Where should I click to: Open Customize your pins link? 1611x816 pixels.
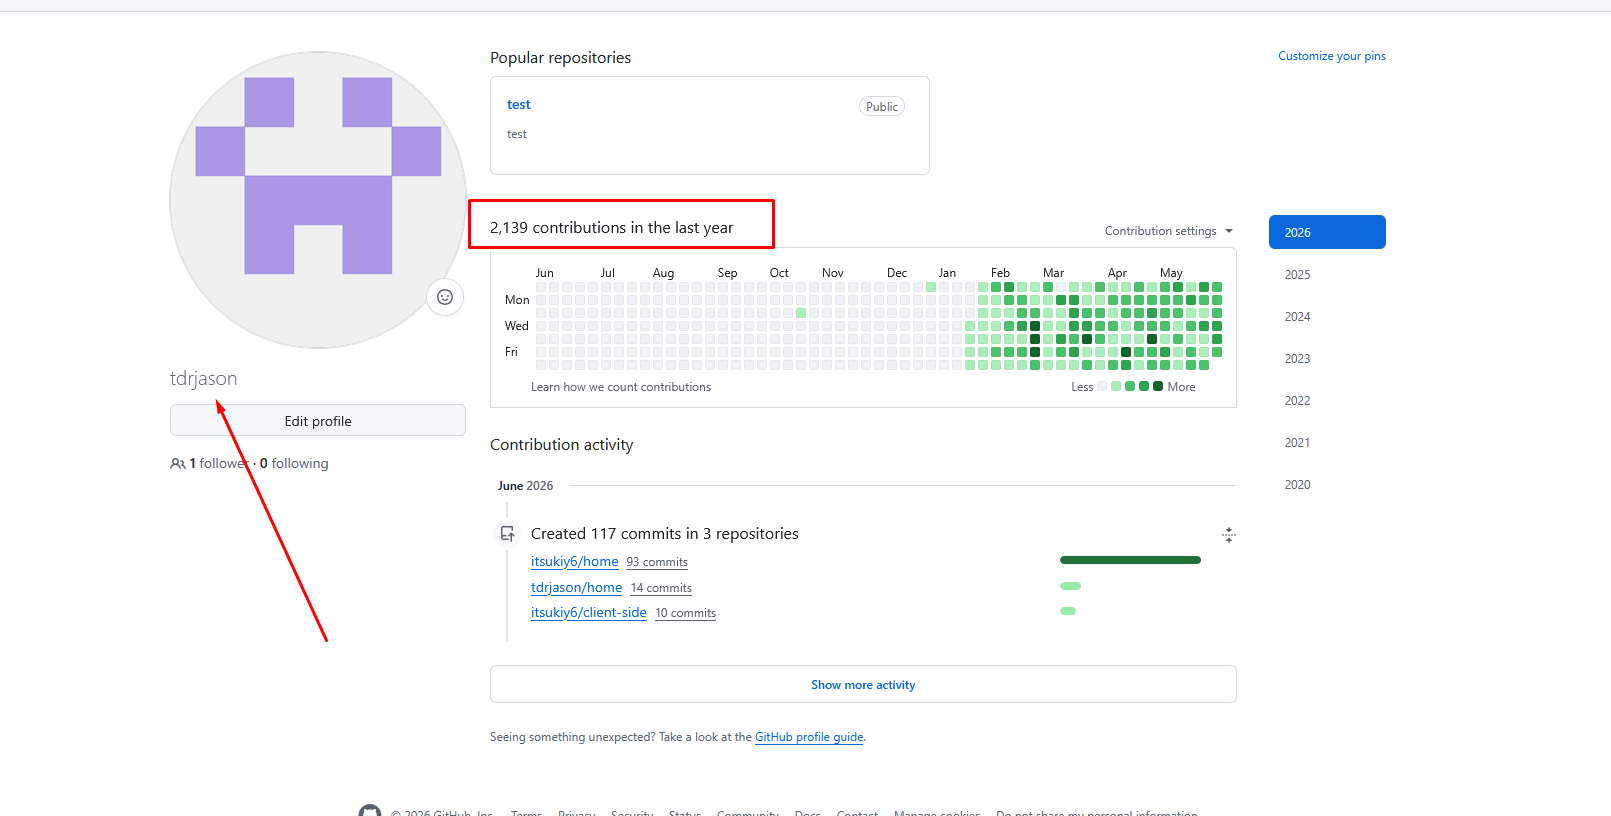(x=1332, y=56)
